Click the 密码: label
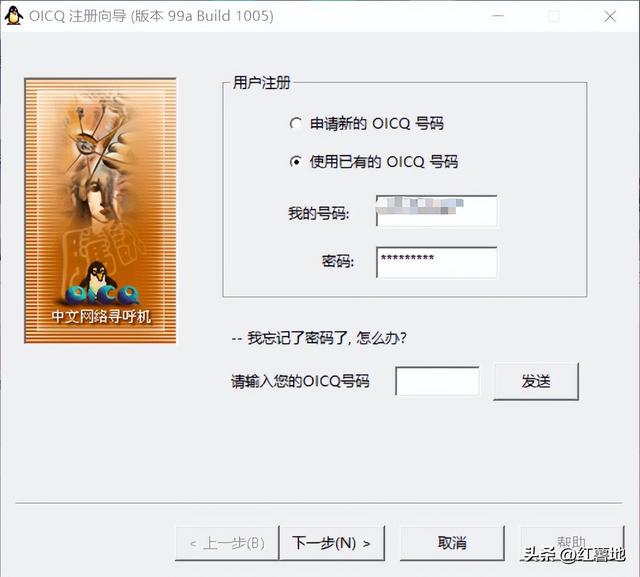 click(x=337, y=261)
